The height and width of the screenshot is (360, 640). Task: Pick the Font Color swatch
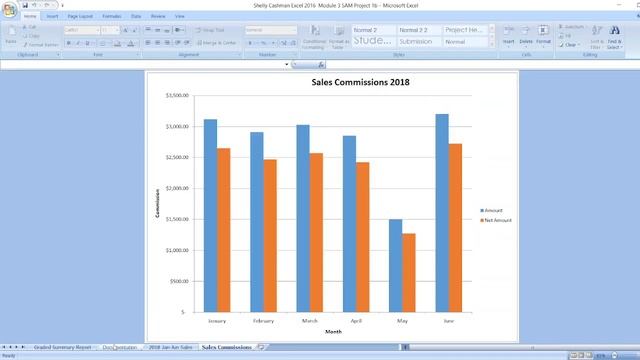pos(131,43)
